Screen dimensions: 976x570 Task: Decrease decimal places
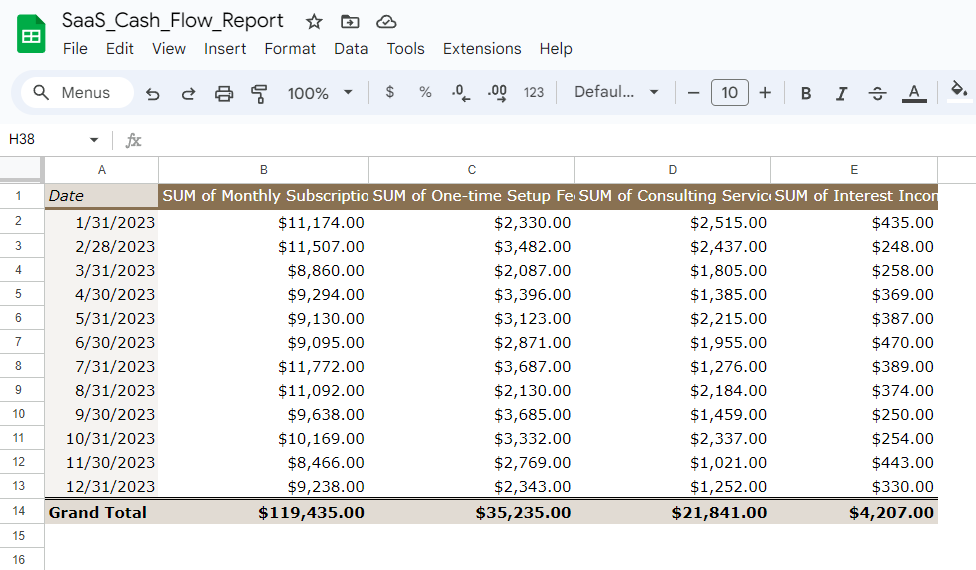tap(461, 93)
